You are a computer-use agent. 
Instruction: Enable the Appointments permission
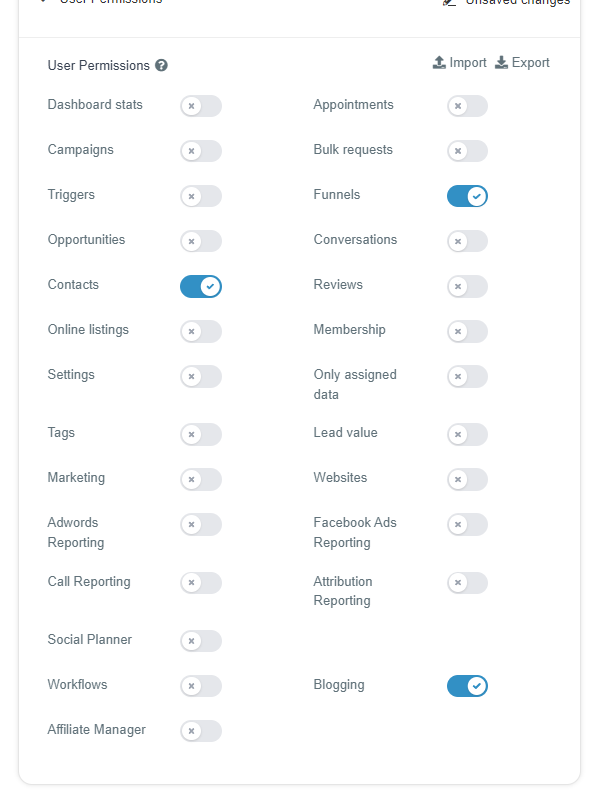click(x=467, y=106)
